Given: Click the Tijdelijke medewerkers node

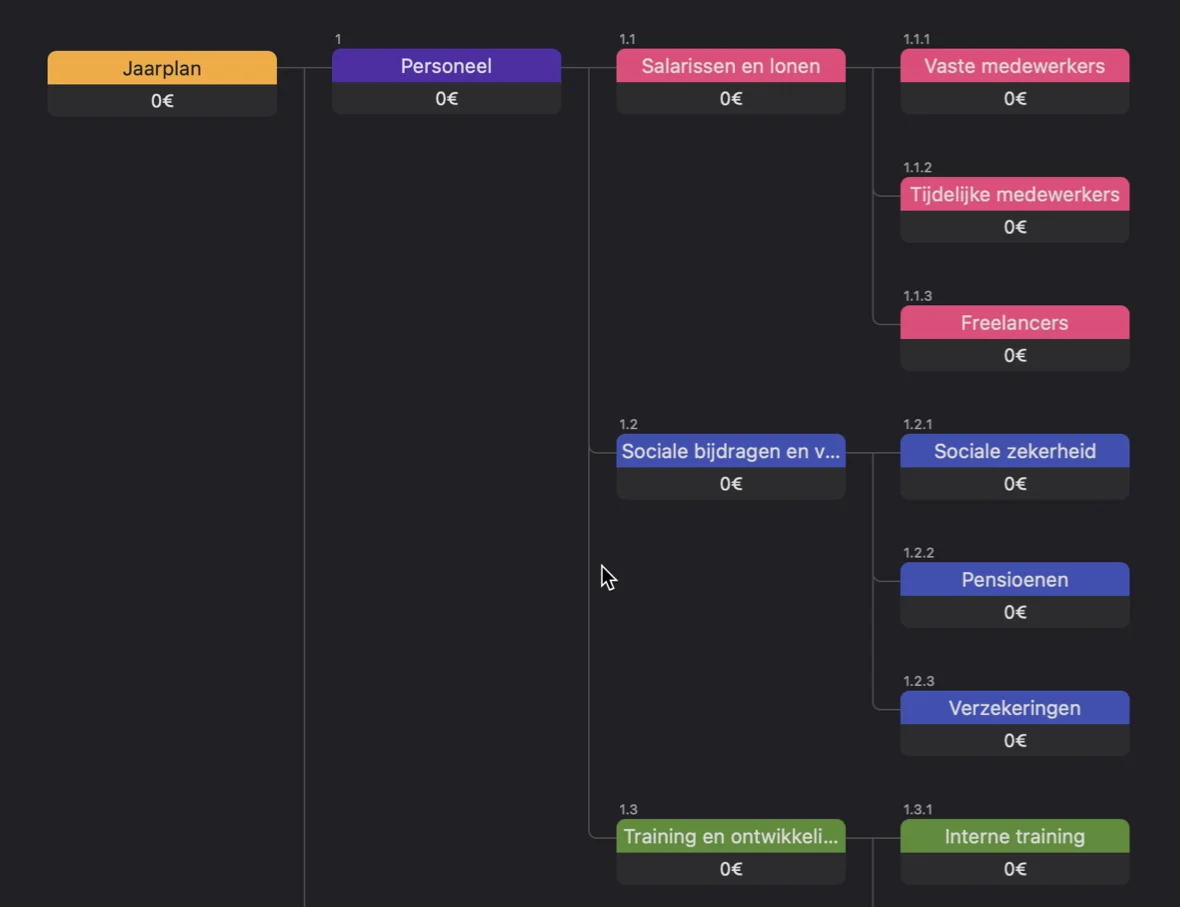Looking at the screenshot, I should click(1014, 195).
